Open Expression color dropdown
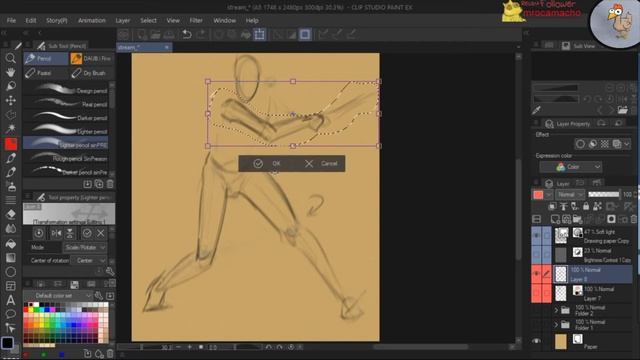Image resolution: width=640 pixels, height=360 pixels. point(571,167)
